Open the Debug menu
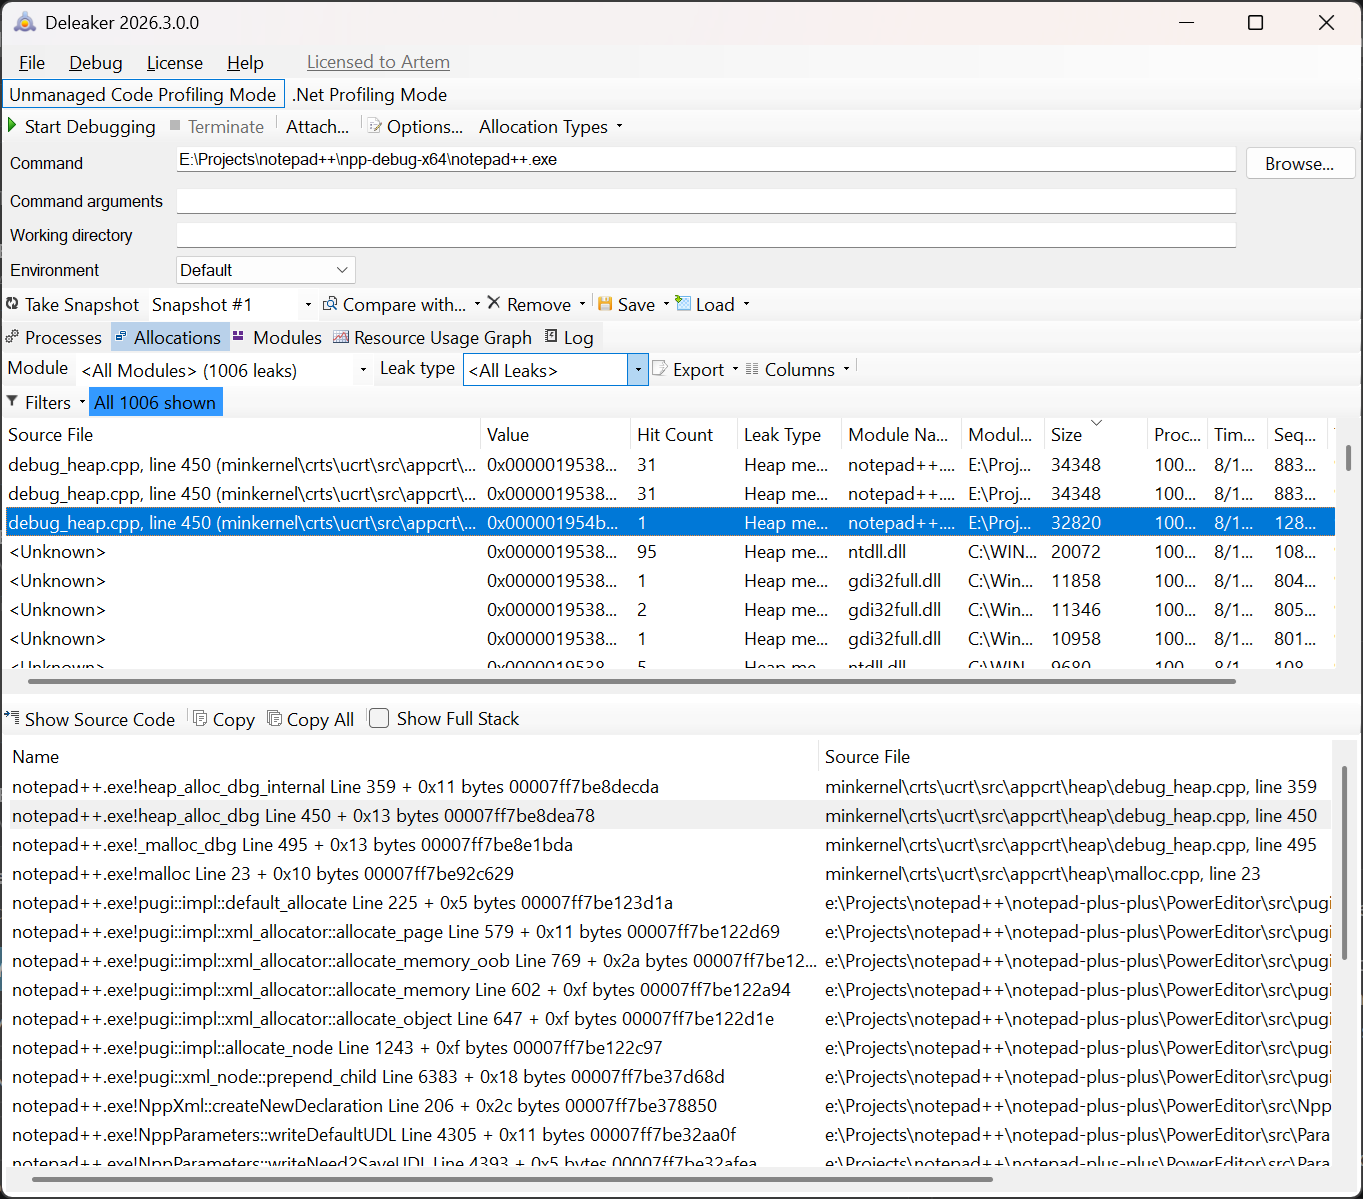The width and height of the screenshot is (1363, 1199). [96, 62]
